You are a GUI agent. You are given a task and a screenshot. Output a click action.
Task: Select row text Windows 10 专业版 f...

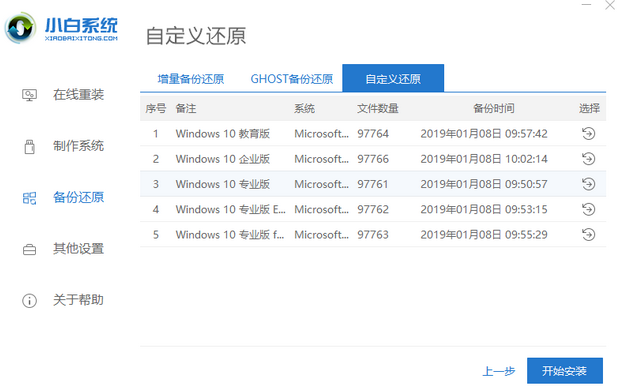point(229,235)
